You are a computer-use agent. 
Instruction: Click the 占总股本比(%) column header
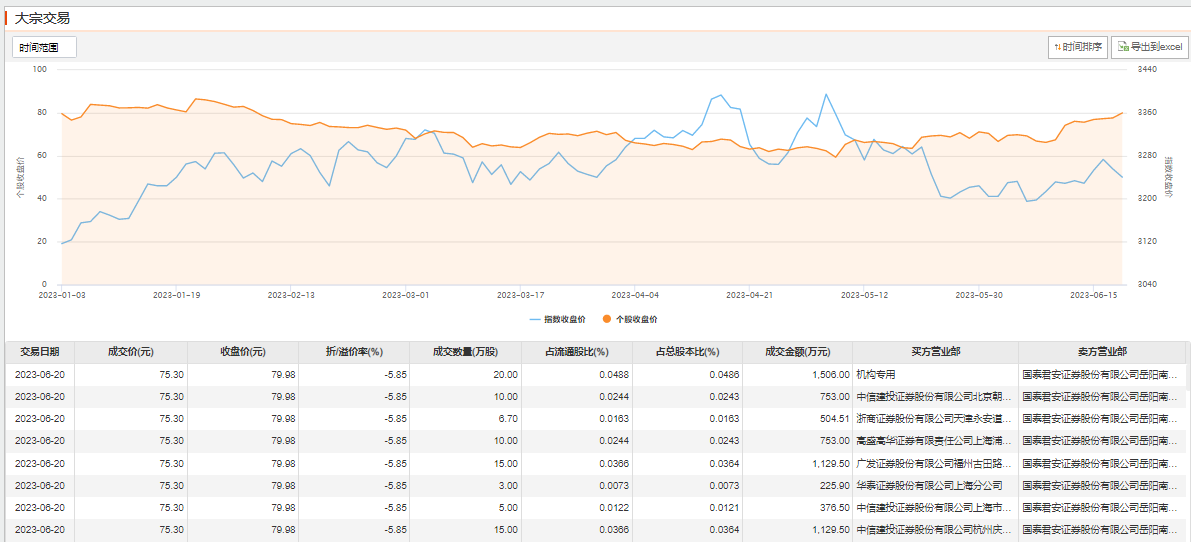pyautogui.click(x=687, y=352)
